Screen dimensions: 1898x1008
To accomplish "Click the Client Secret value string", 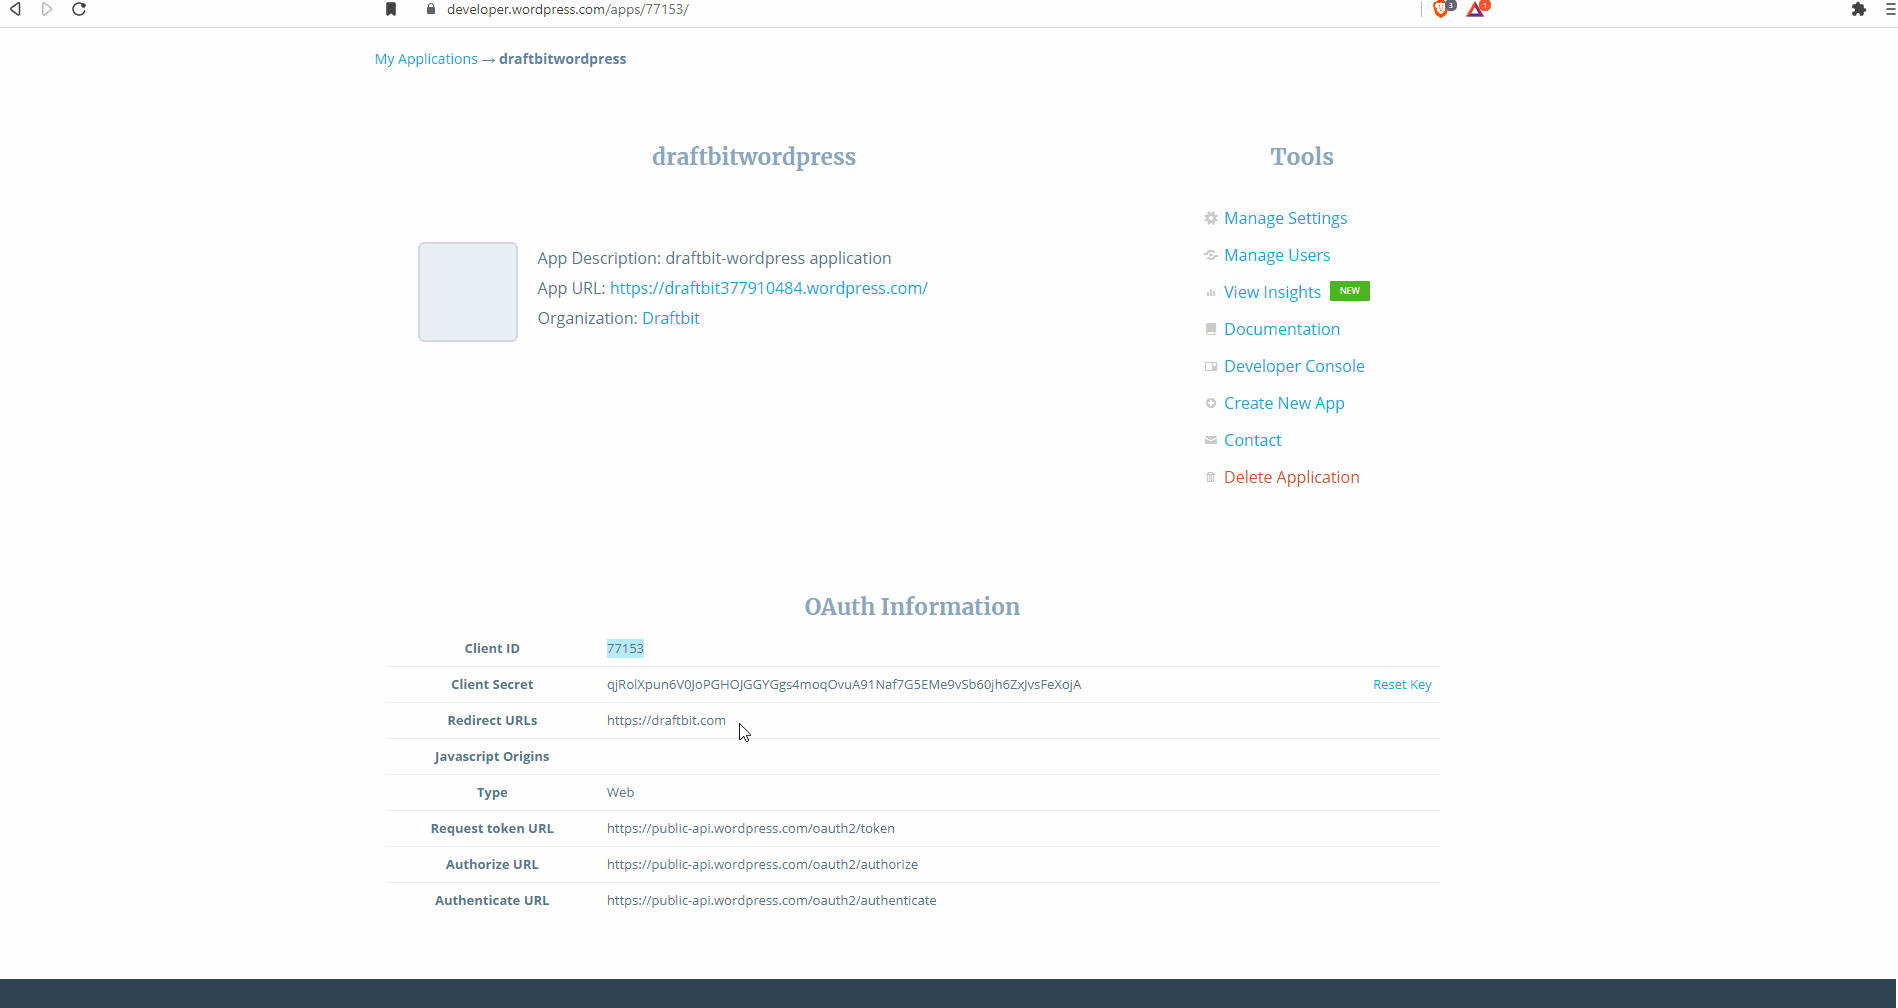I will [844, 685].
